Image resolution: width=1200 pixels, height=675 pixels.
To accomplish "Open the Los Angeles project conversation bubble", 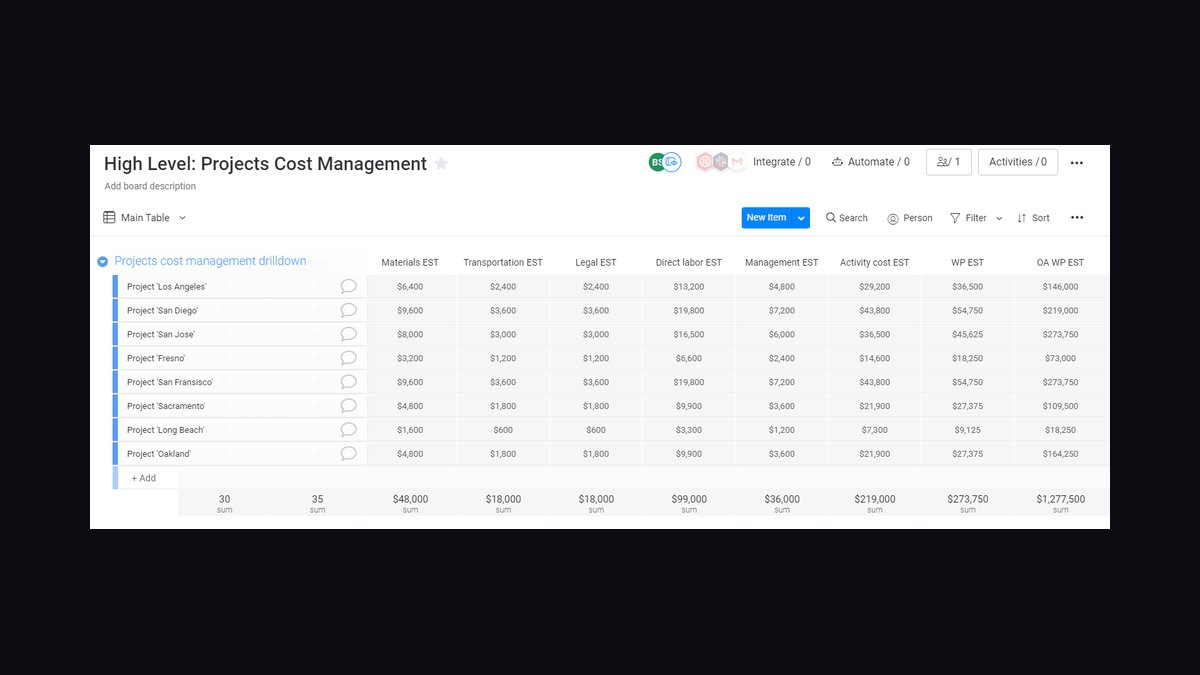I will pos(348,286).
